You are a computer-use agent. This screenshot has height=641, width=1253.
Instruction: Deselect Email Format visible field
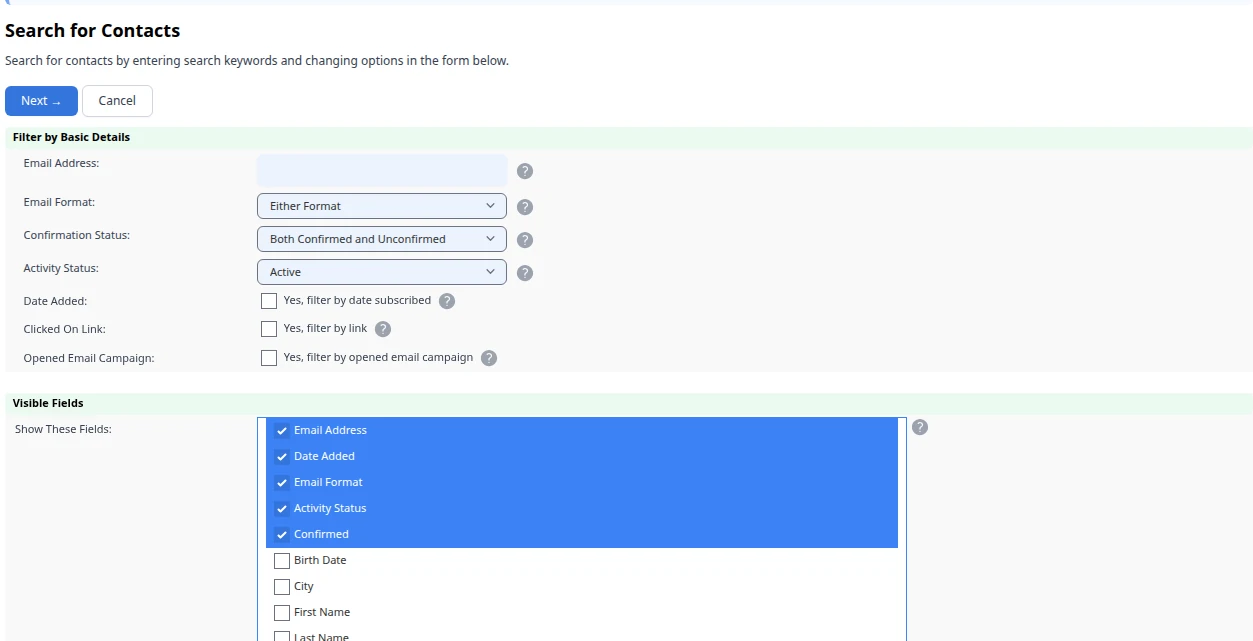tap(282, 483)
